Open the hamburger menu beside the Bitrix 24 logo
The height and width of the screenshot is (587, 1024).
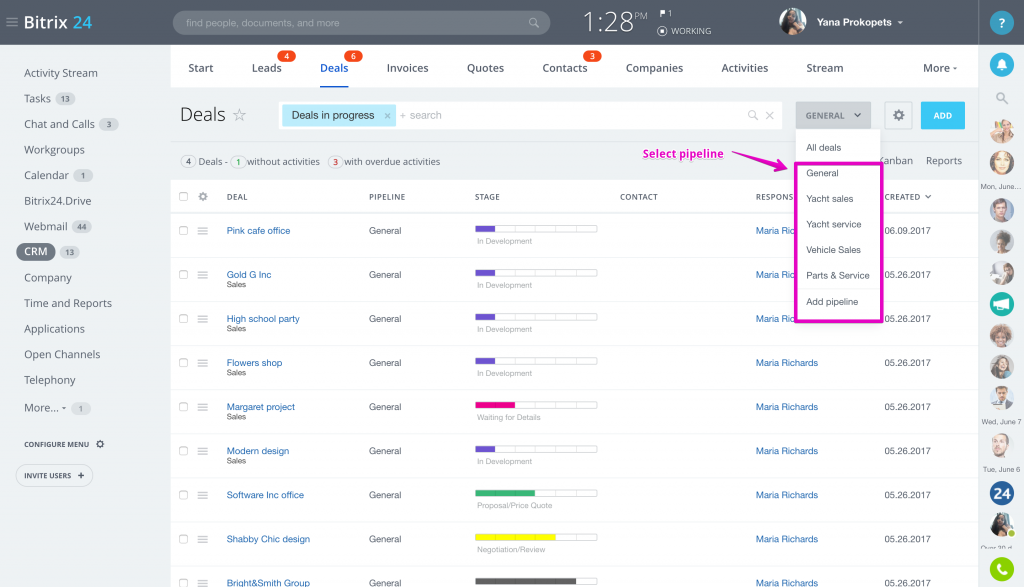click(12, 22)
